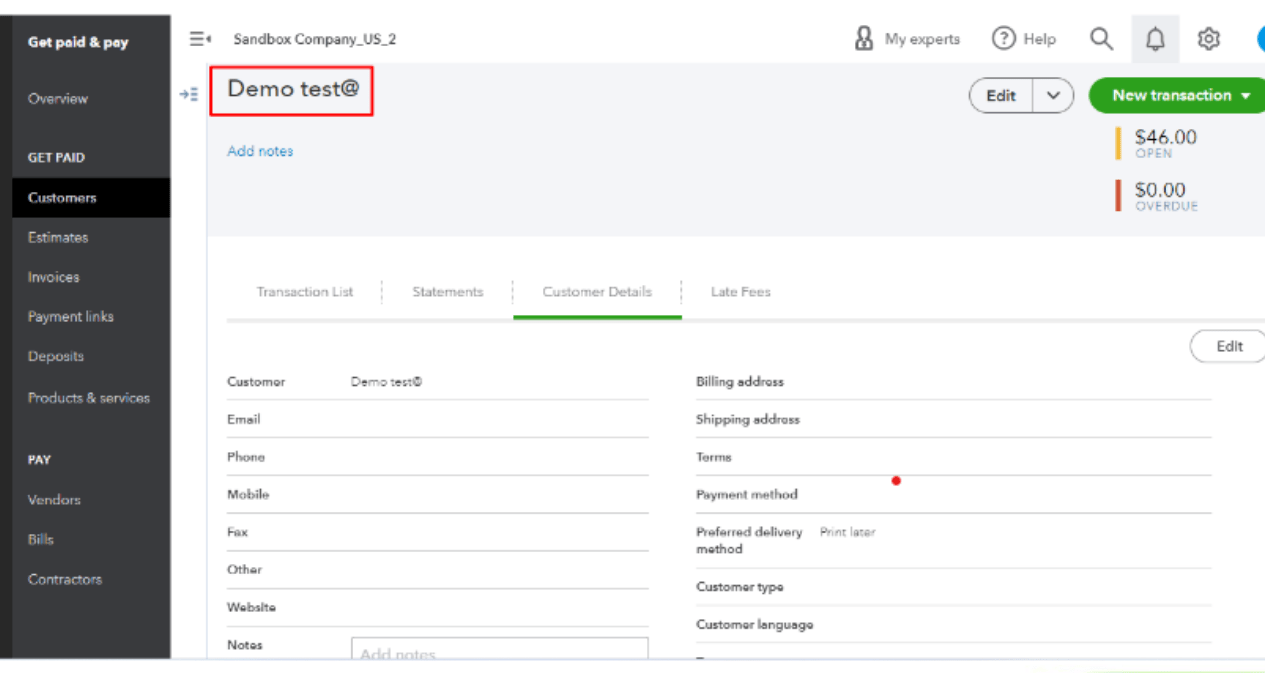The height and width of the screenshot is (673, 1265).
Task: Open the Late Fees tab
Action: [x=740, y=292]
